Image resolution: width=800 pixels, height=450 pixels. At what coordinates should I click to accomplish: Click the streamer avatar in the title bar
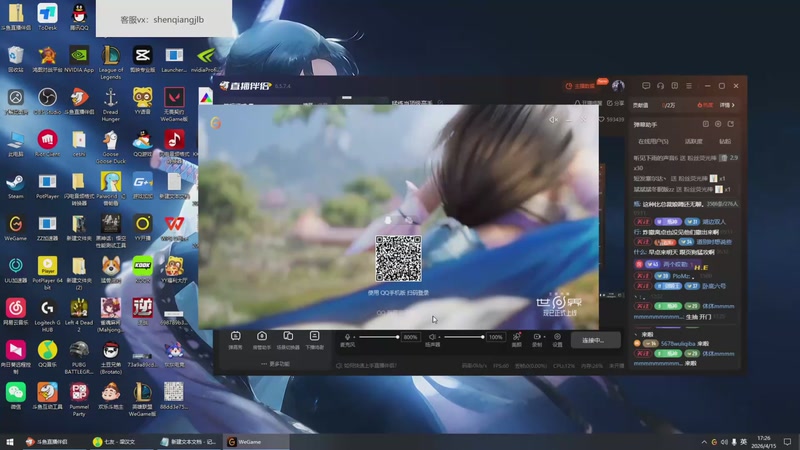[618, 86]
